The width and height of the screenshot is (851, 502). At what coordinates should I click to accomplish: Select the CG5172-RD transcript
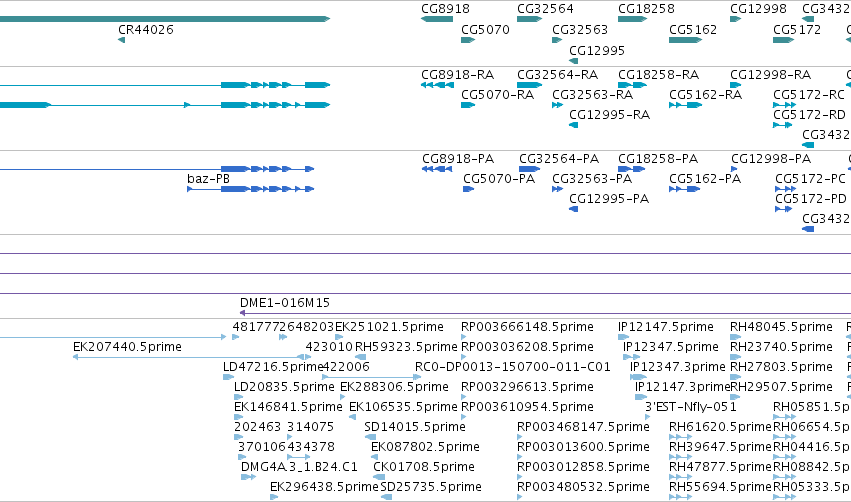coord(783,125)
